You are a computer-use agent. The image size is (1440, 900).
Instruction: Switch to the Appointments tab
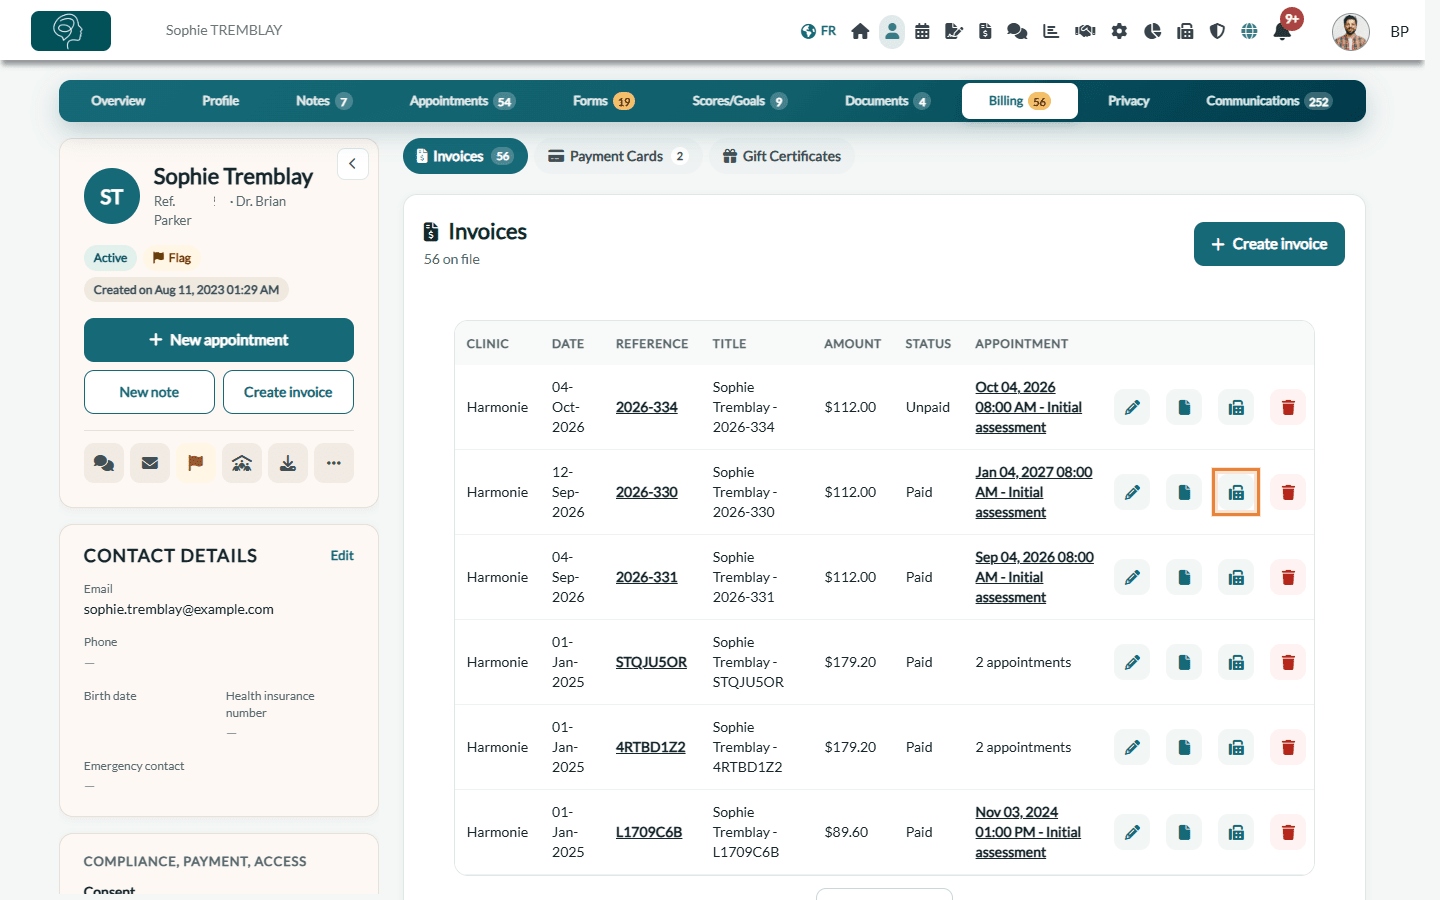[461, 101]
